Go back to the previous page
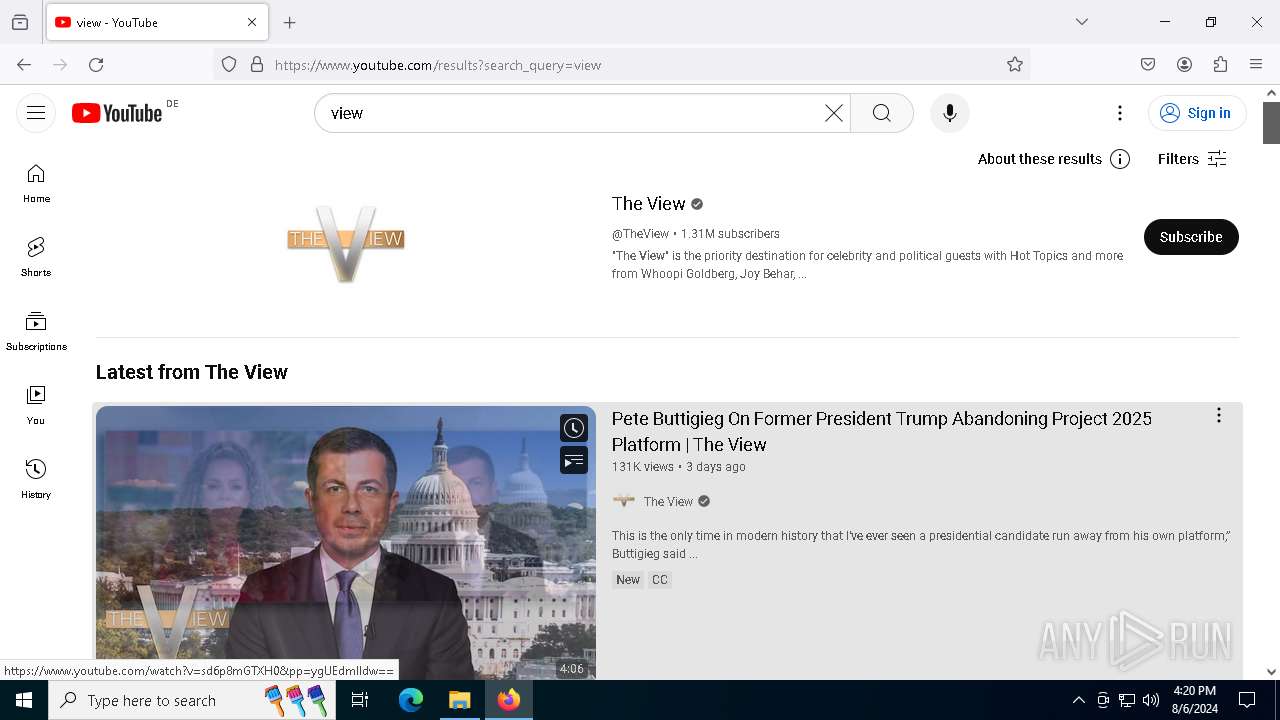Screen dimensions: 1280x720 pos(24,65)
